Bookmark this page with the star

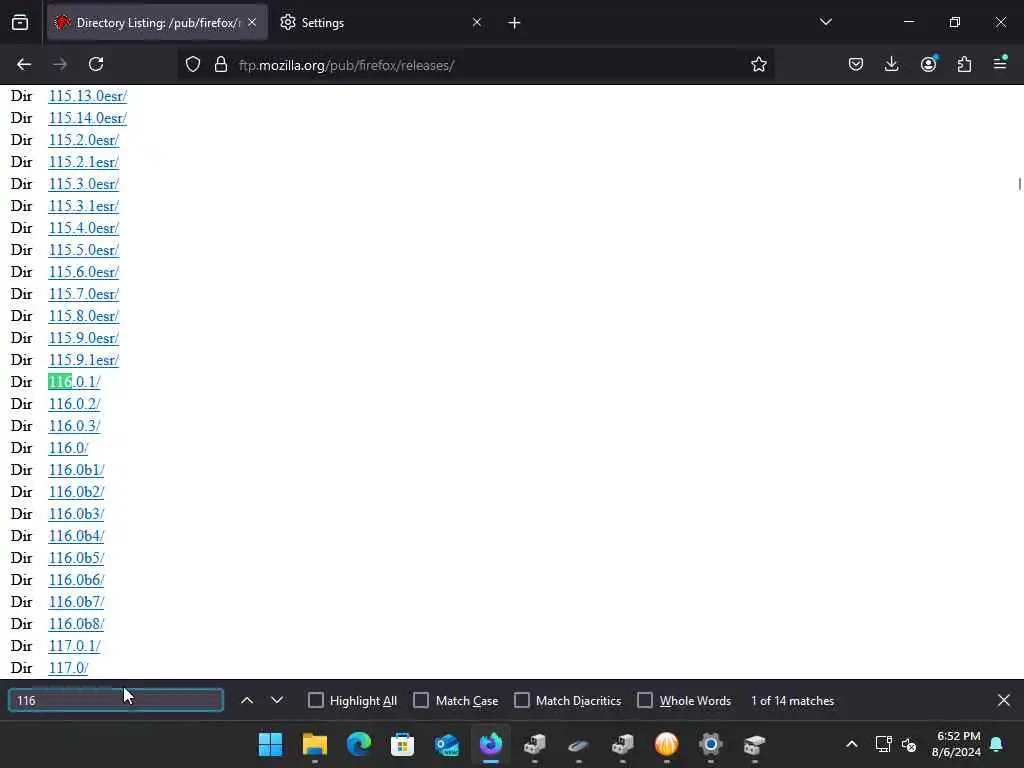758,64
